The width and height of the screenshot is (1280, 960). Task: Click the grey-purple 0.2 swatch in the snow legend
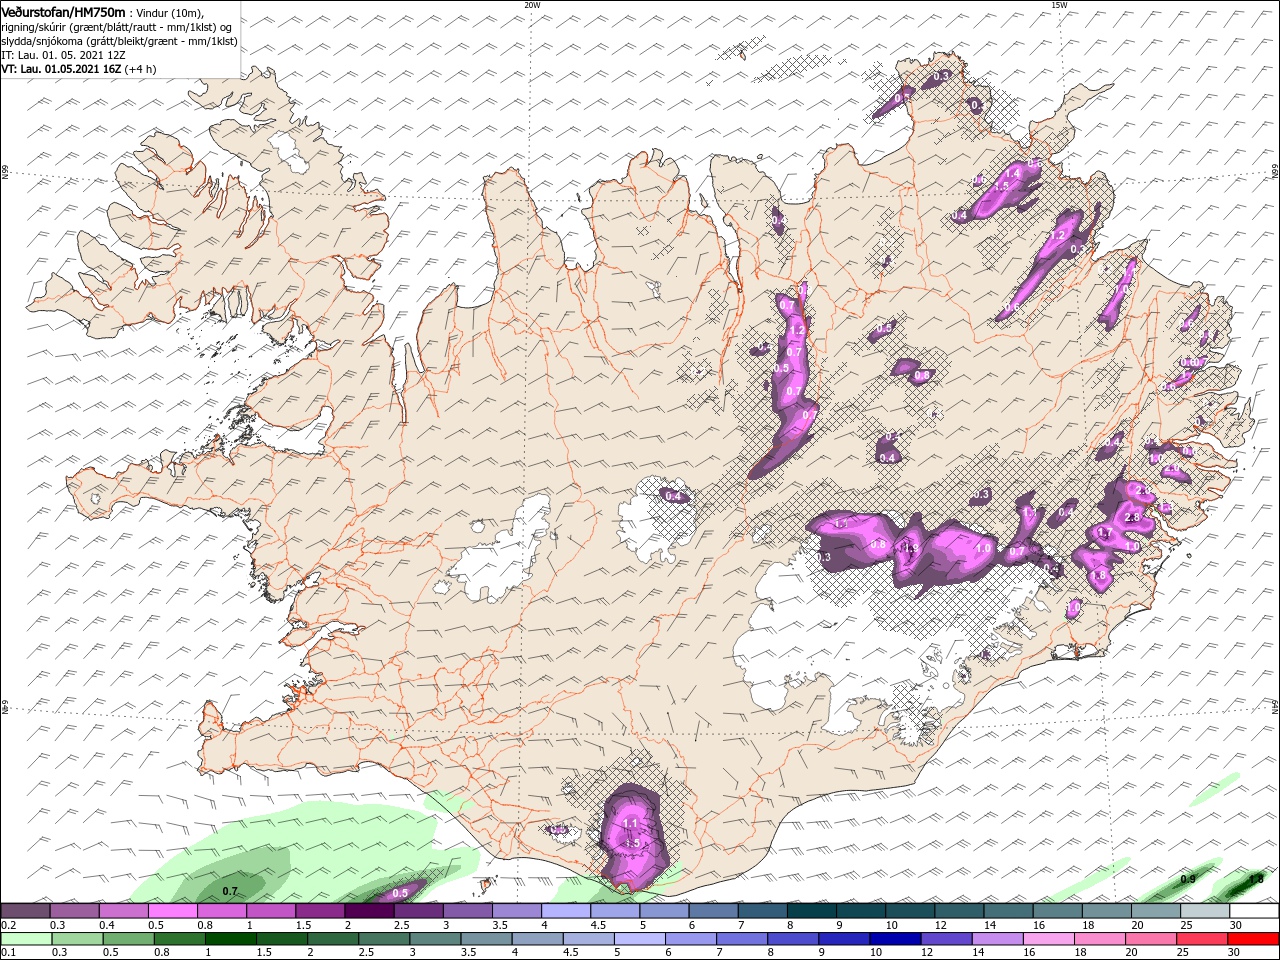click(25, 910)
